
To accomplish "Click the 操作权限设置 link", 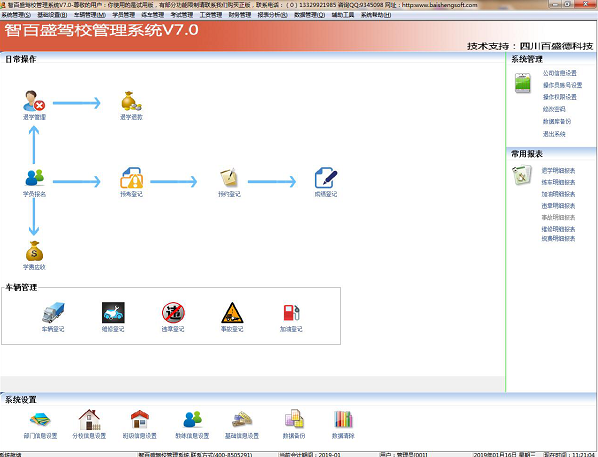I will click(x=559, y=97).
